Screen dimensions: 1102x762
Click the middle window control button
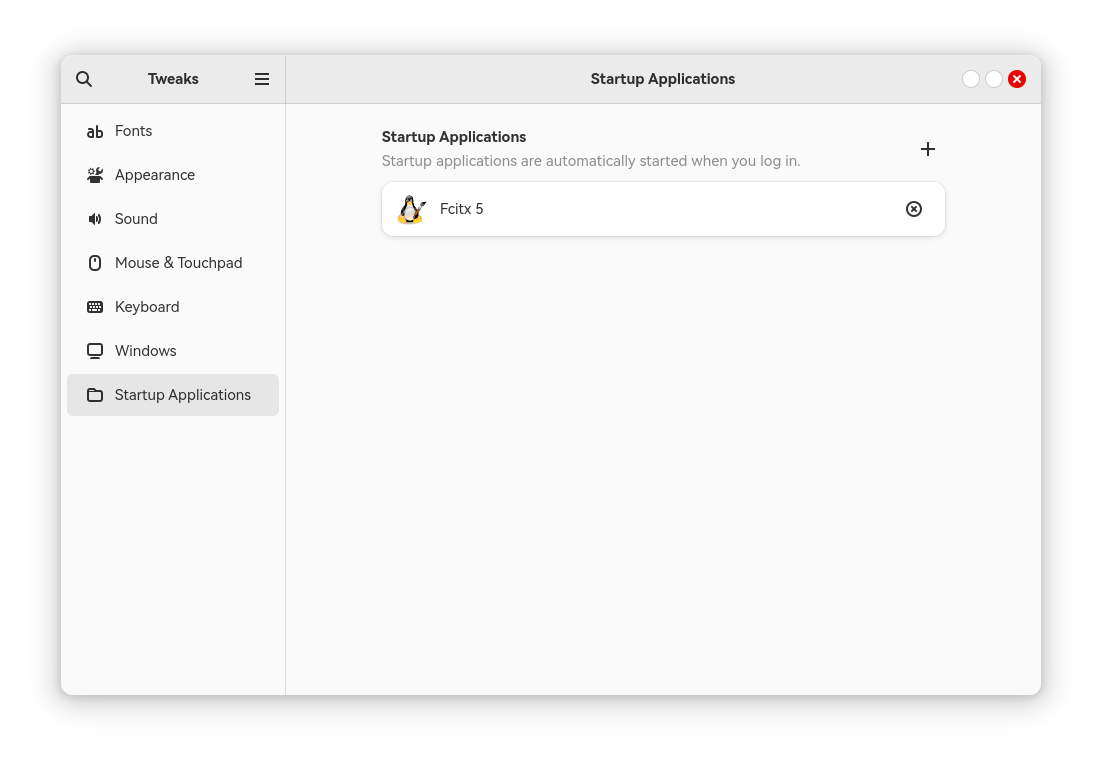(994, 79)
